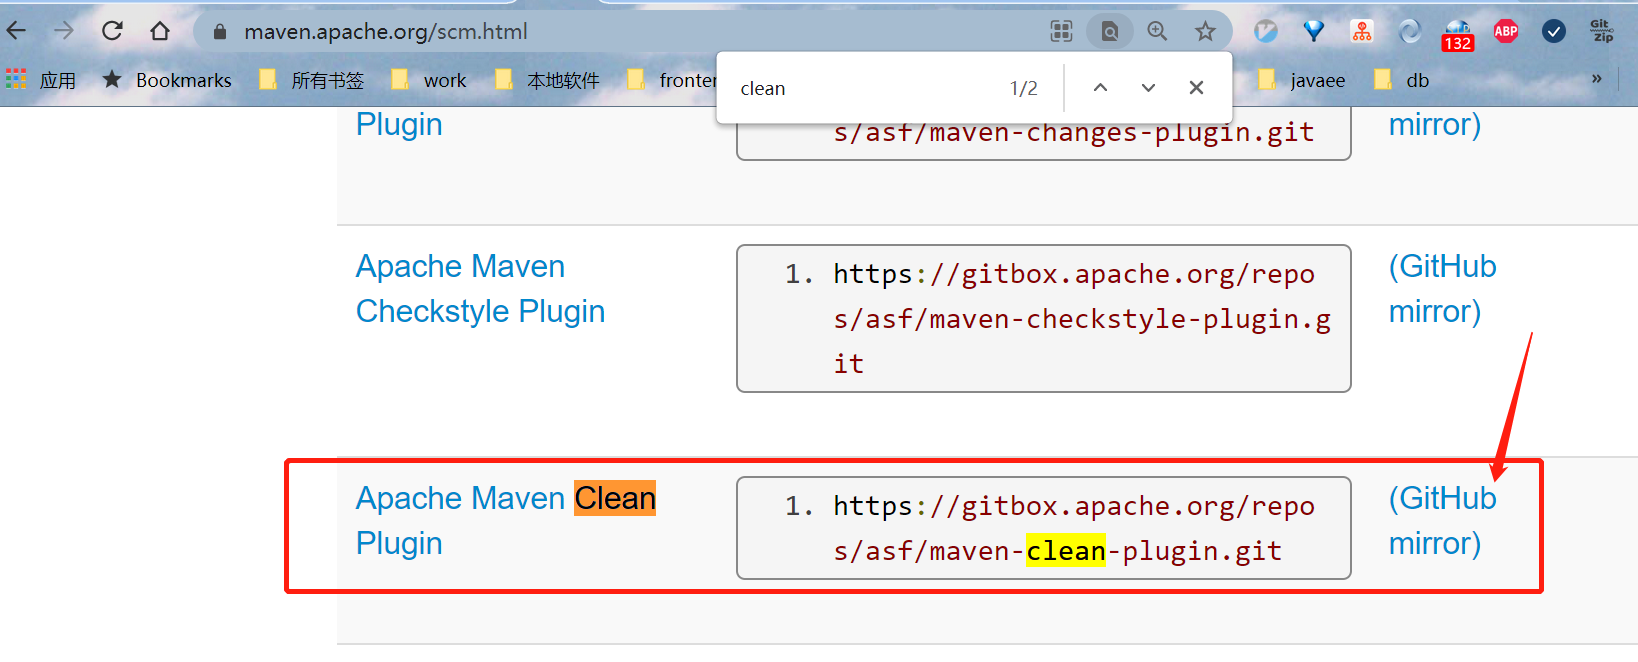Image resolution: width=1638 pixels, height=662 pixels.
Task: Open the javaee bookmarks folder
Action: 1302,80
